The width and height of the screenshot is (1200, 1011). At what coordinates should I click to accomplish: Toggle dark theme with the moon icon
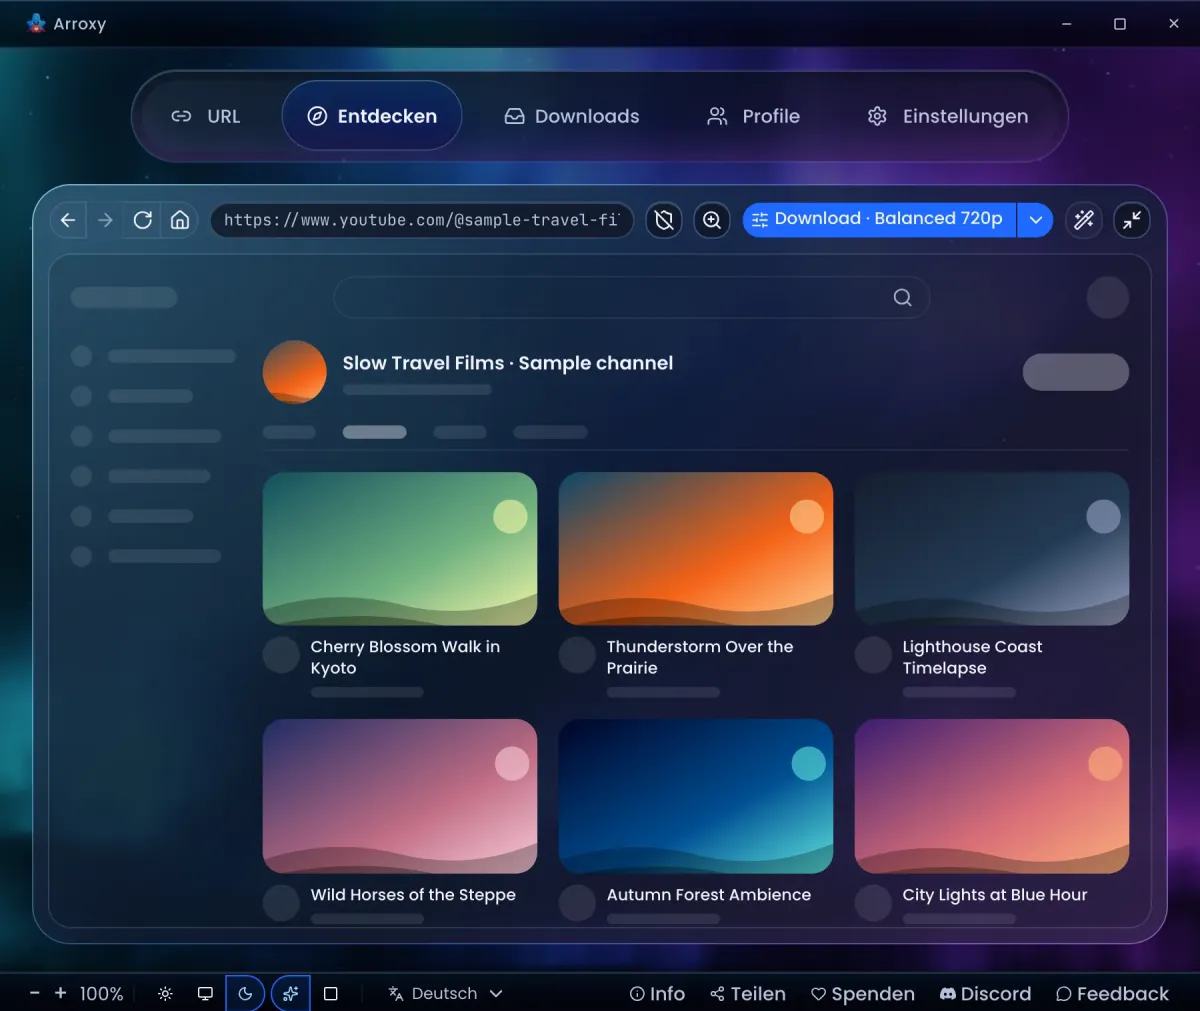click(x=245, y=993)
